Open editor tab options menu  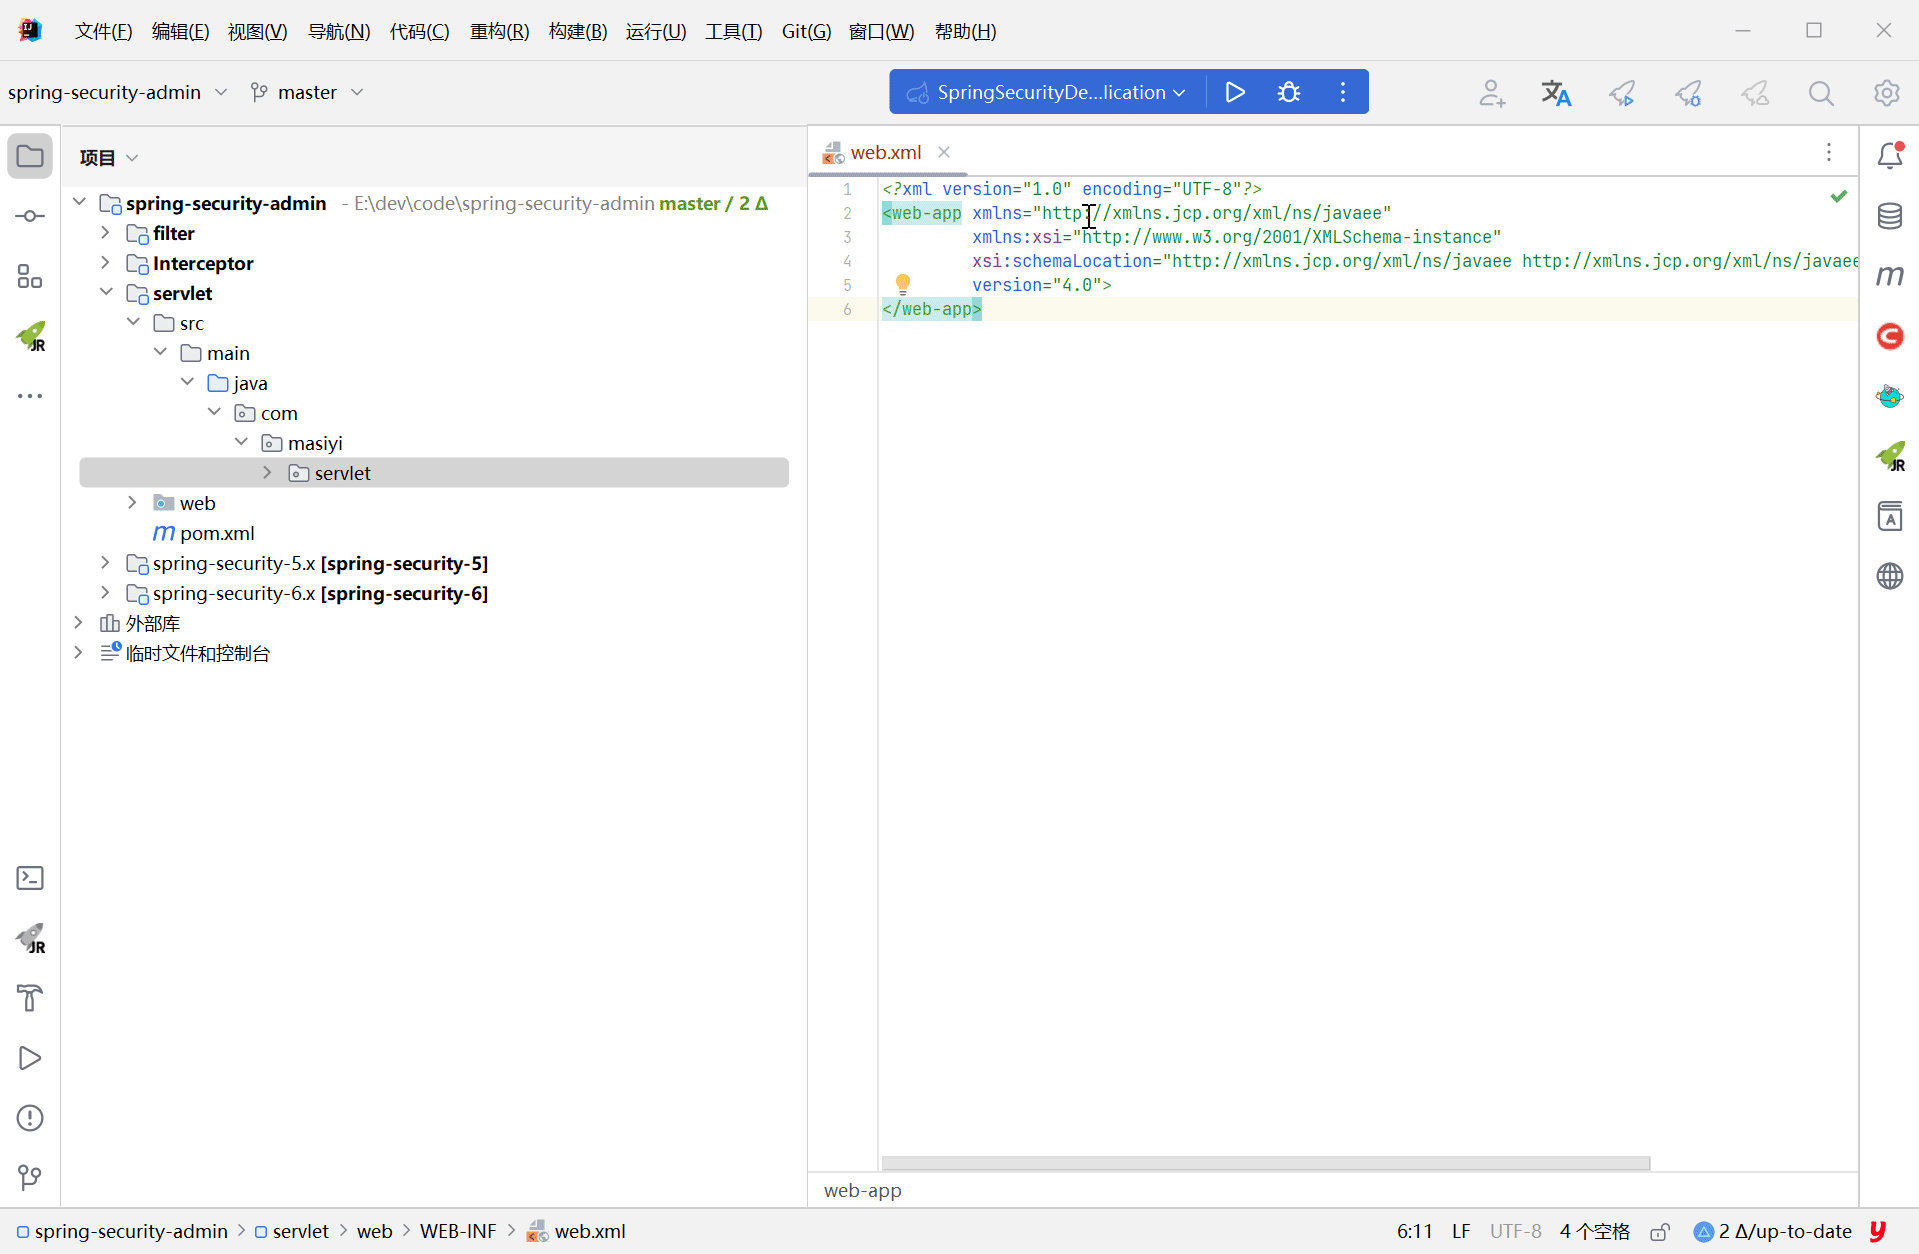(1829, 152)
